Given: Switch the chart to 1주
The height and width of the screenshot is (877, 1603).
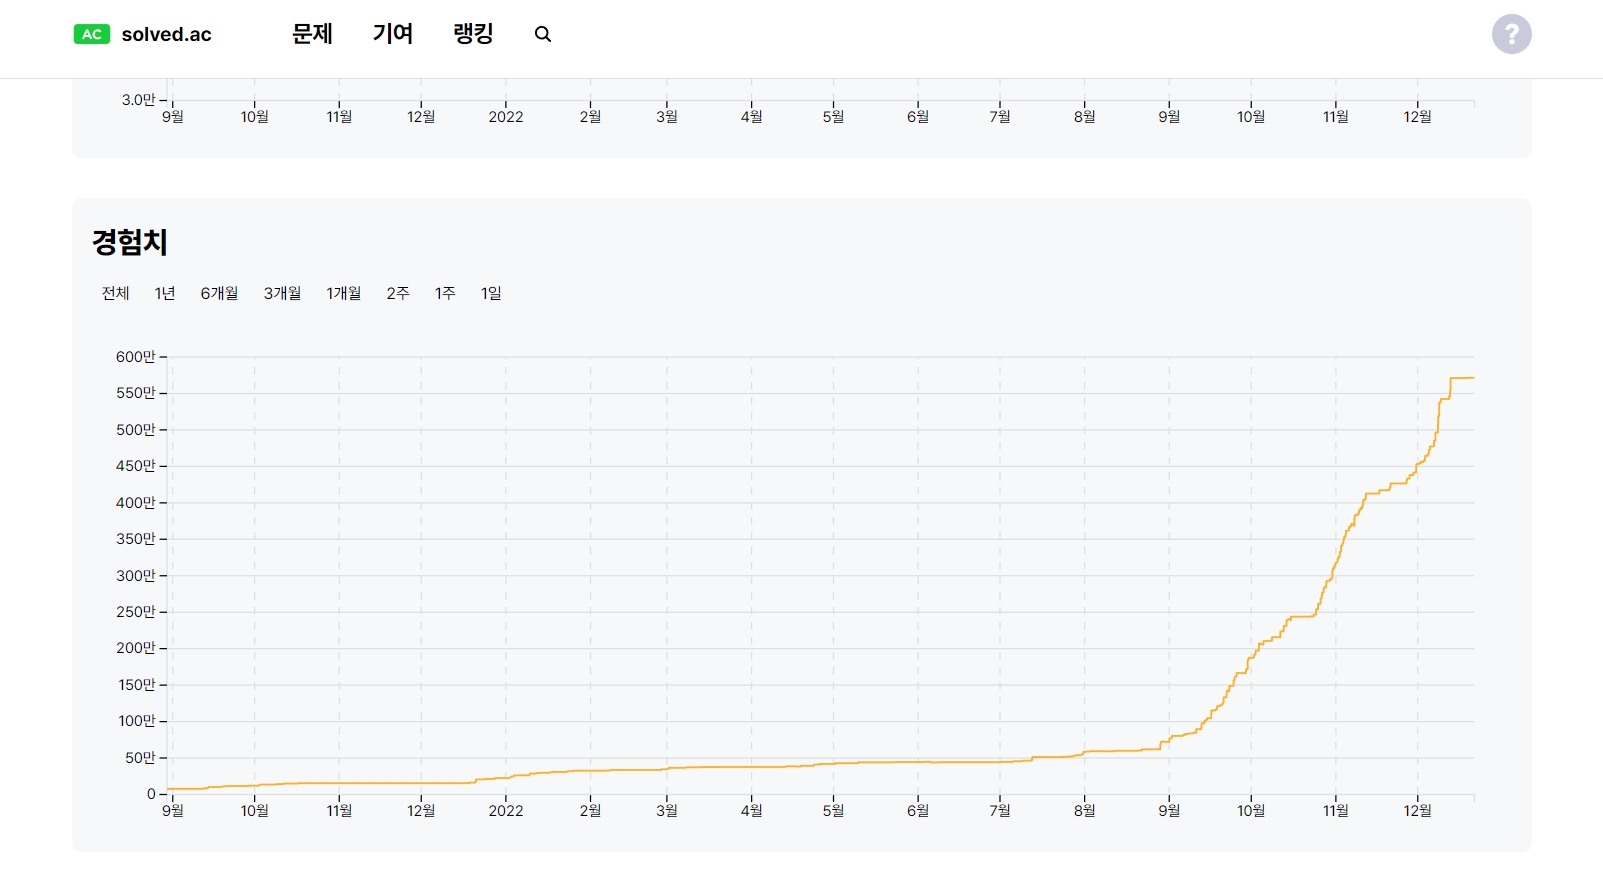Looking at the screenshot, I should pyautogui.click(x=445, y=293).
